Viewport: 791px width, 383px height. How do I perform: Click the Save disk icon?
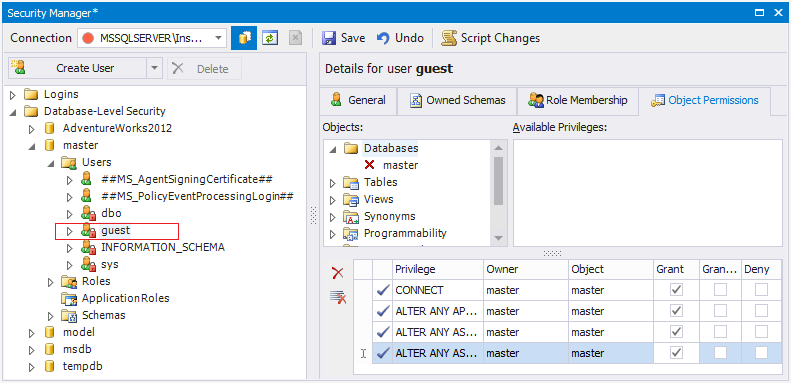[329, 38]
